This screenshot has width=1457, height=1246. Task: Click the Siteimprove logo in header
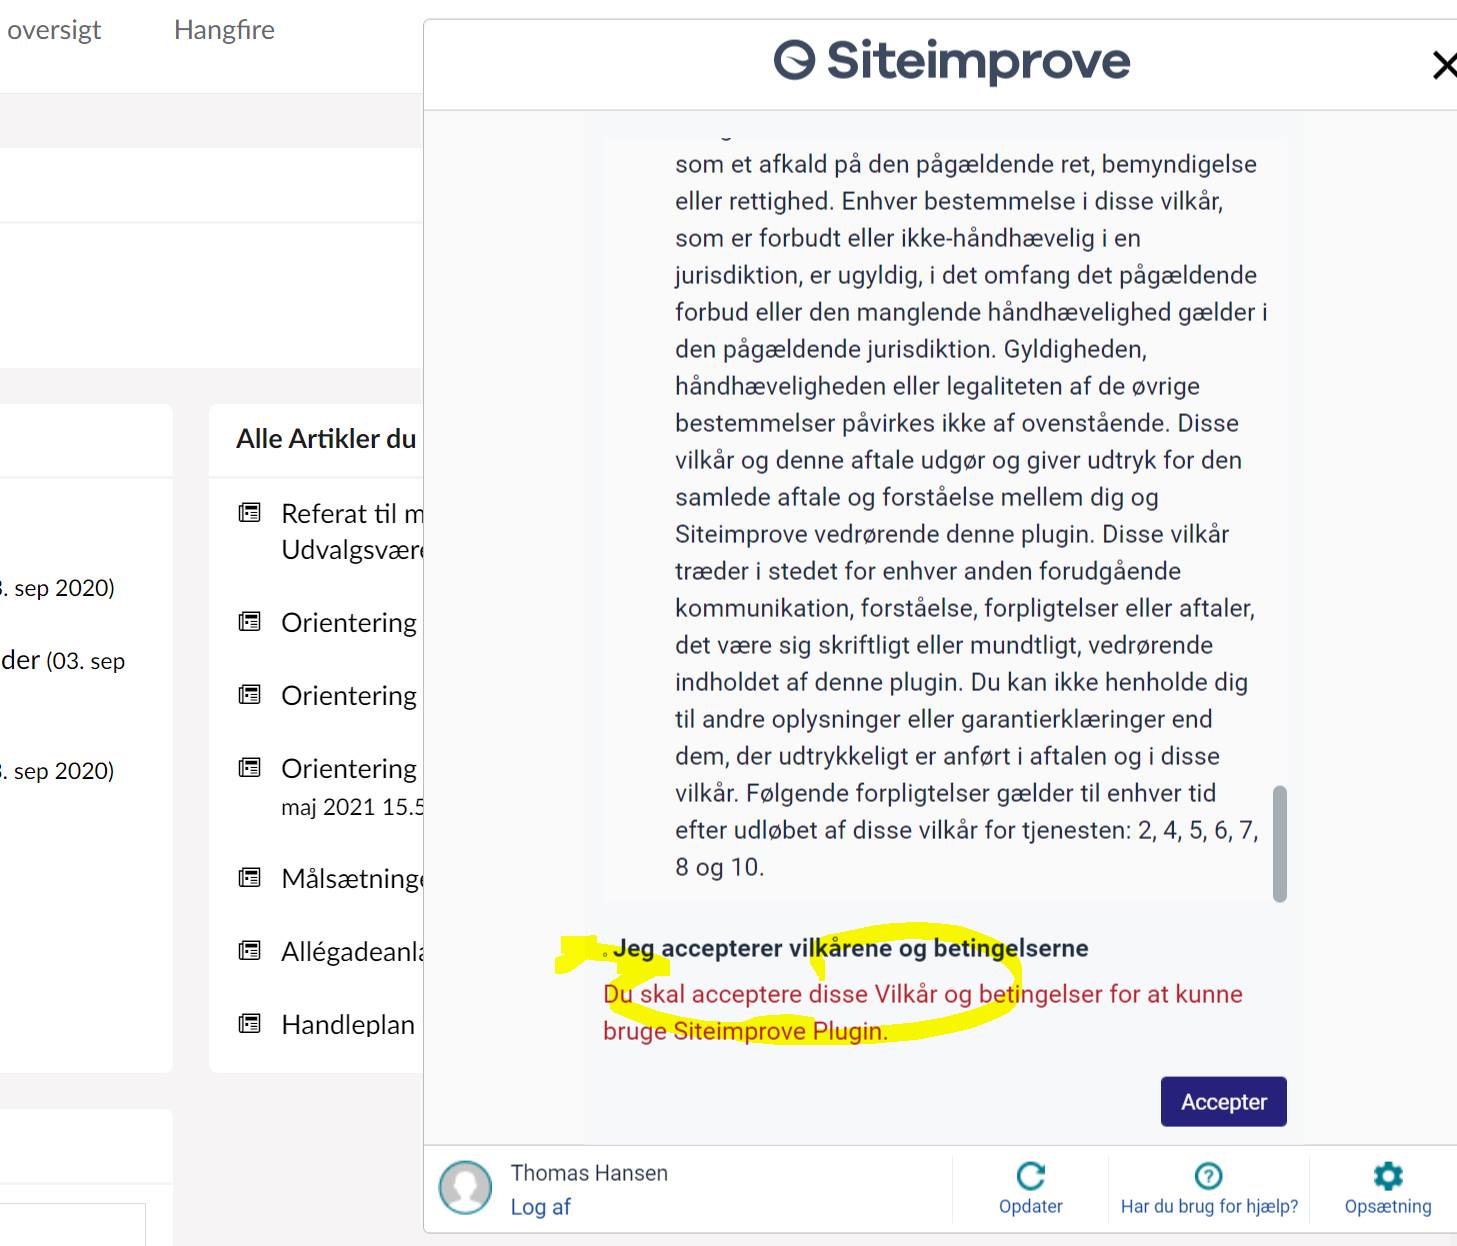(951, 61)
